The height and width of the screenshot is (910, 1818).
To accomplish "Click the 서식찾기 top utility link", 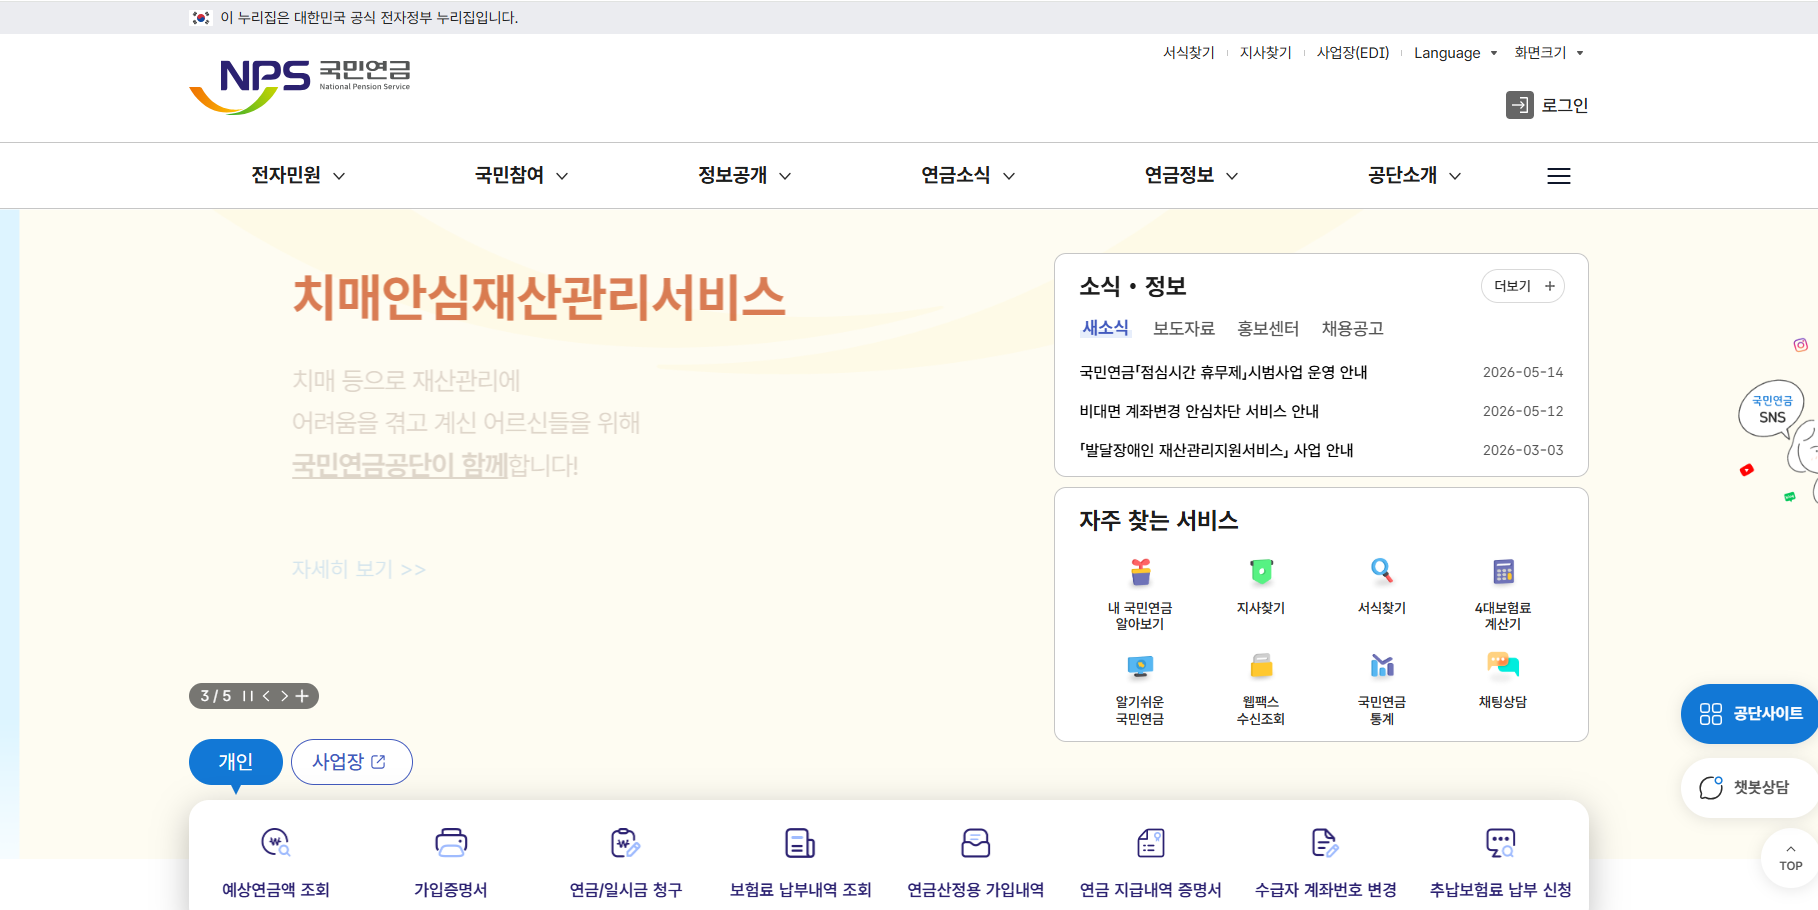I will click(1188, 53).
